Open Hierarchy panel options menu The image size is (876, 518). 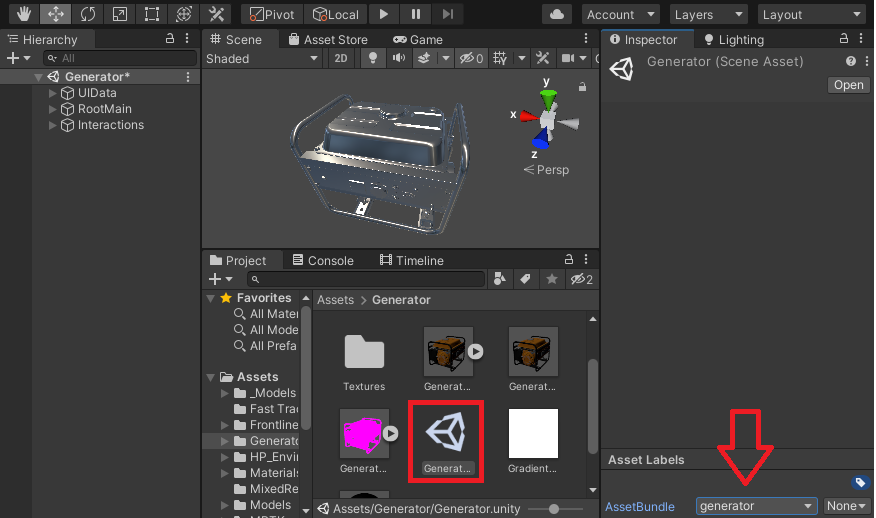tap(187, 39)
